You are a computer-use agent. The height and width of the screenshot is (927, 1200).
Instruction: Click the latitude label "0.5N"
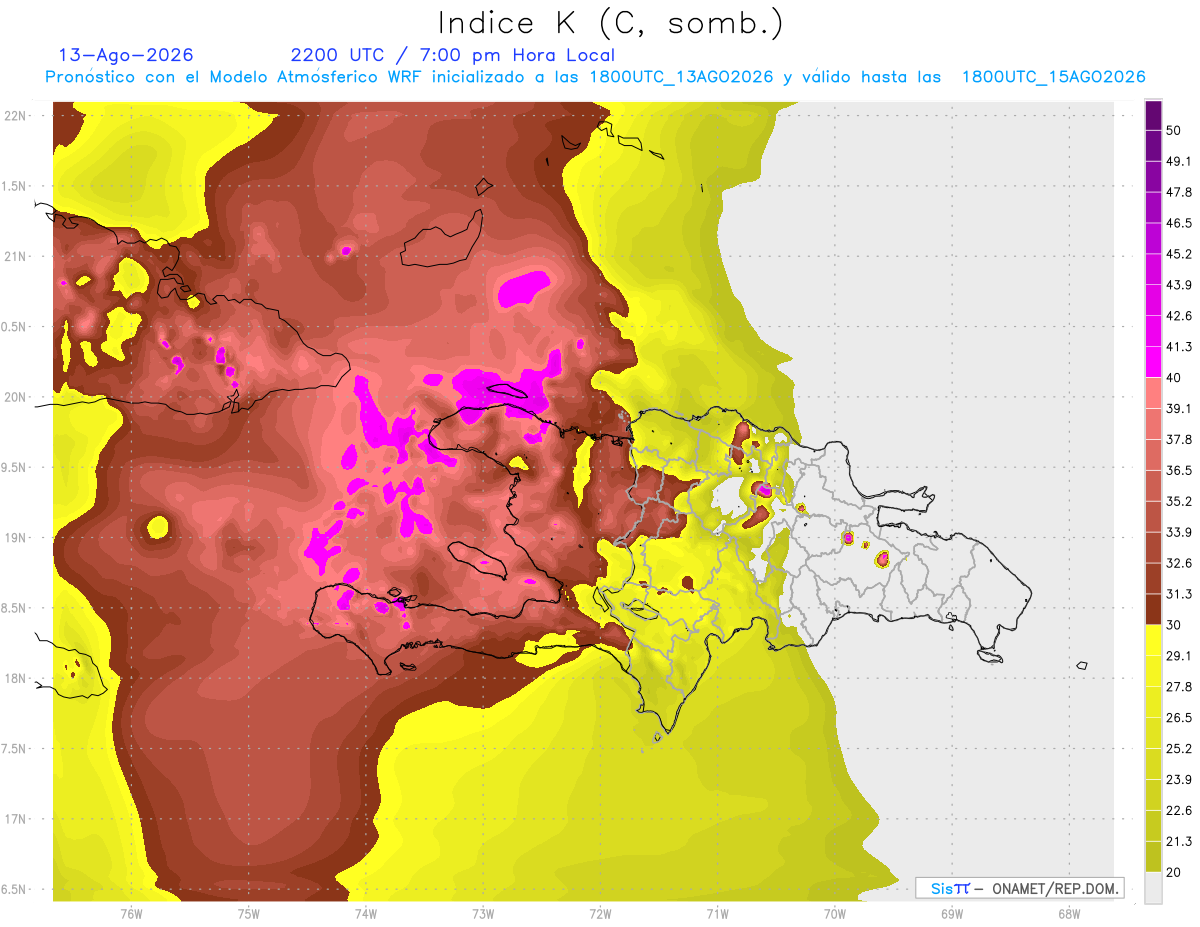tap(14, 327)
